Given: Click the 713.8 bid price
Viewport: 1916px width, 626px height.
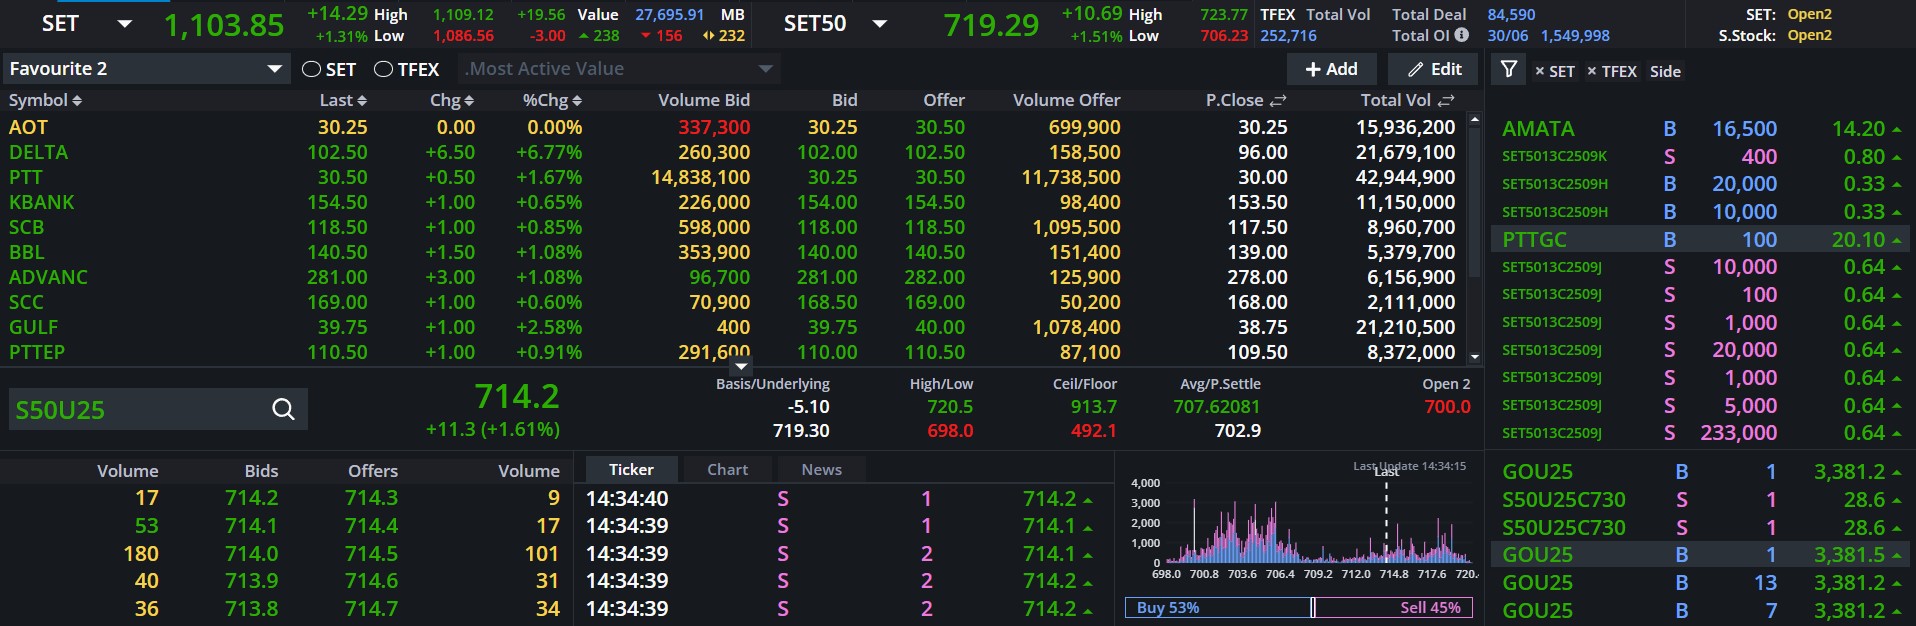Looking at the screenshot, I should click(251, 609).
